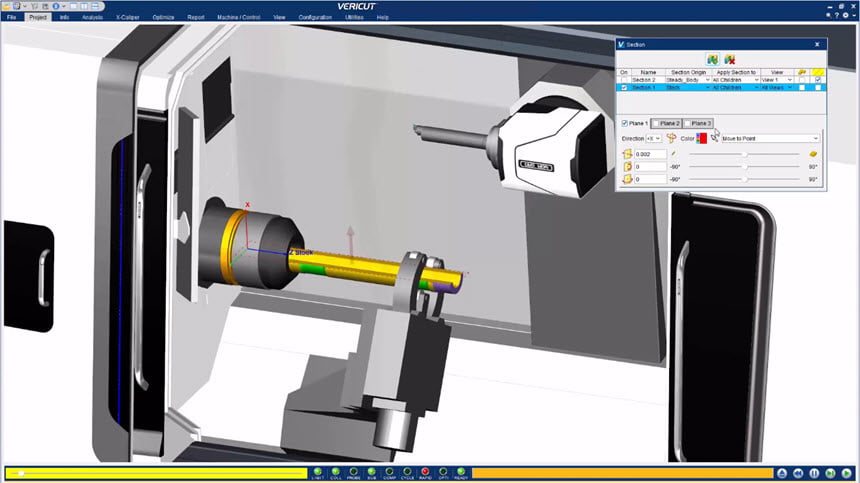The height and width of the screenshot is (483, 860).
Task: Open the Analysis menu
Action: pyautogui.click(x=92, y=17)
